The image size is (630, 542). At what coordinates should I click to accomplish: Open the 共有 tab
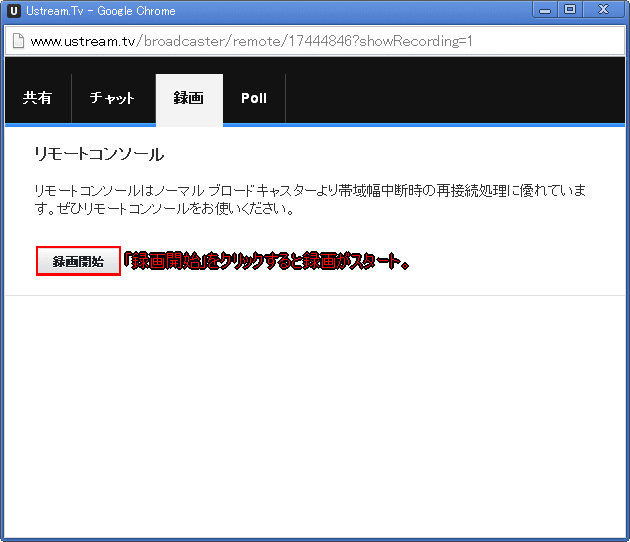click(x=38, y=98)
